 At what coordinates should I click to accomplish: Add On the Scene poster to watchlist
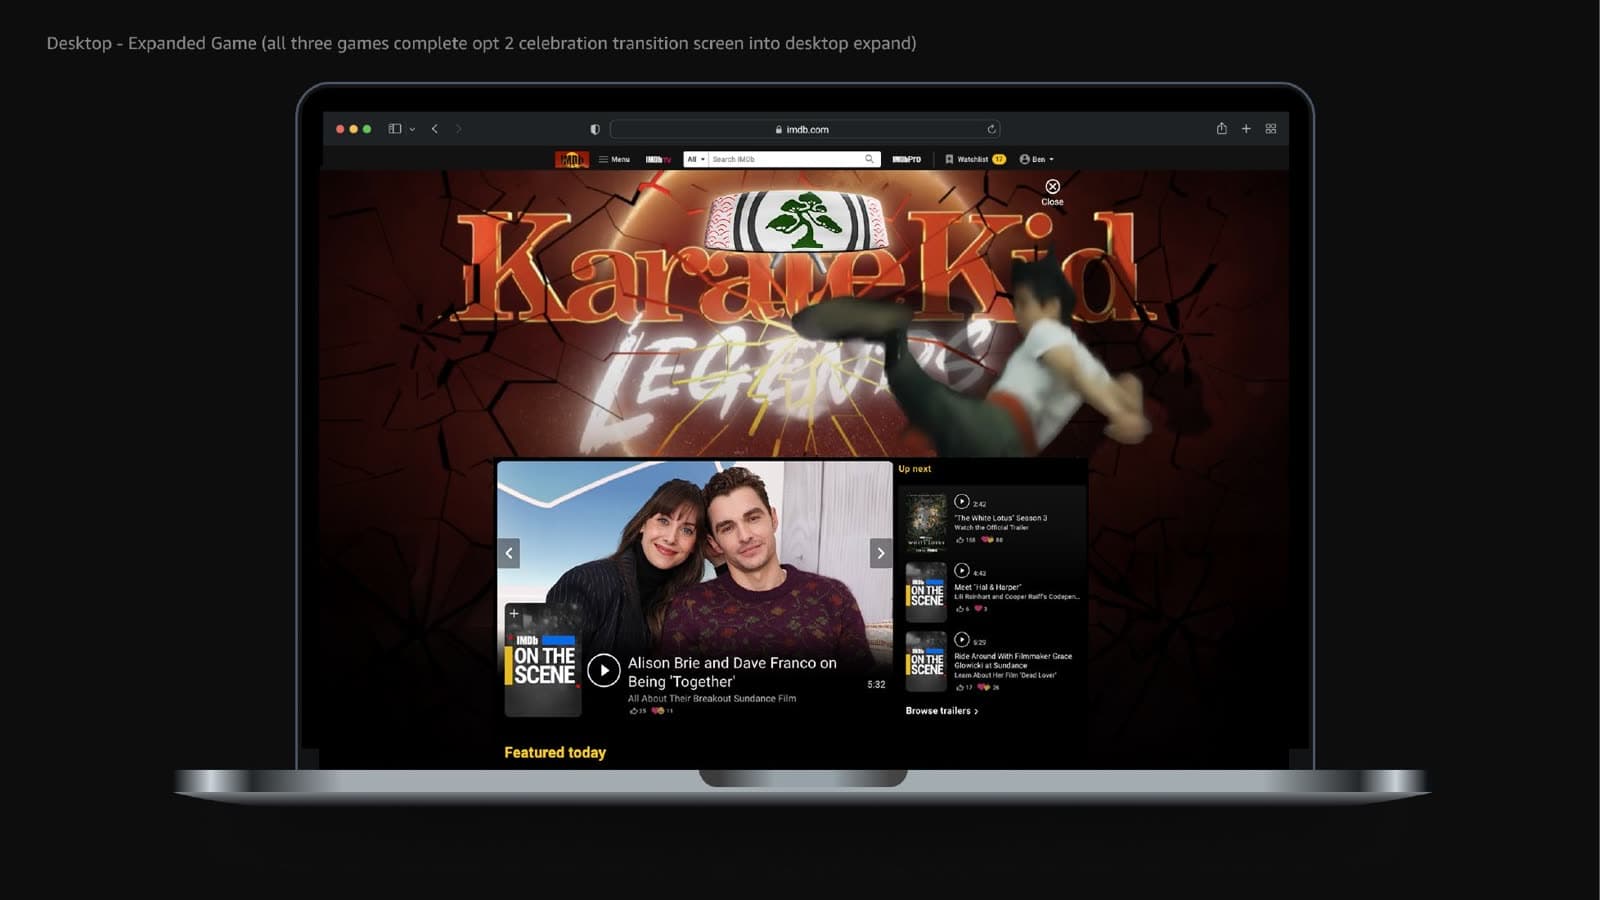coord(514,613)
